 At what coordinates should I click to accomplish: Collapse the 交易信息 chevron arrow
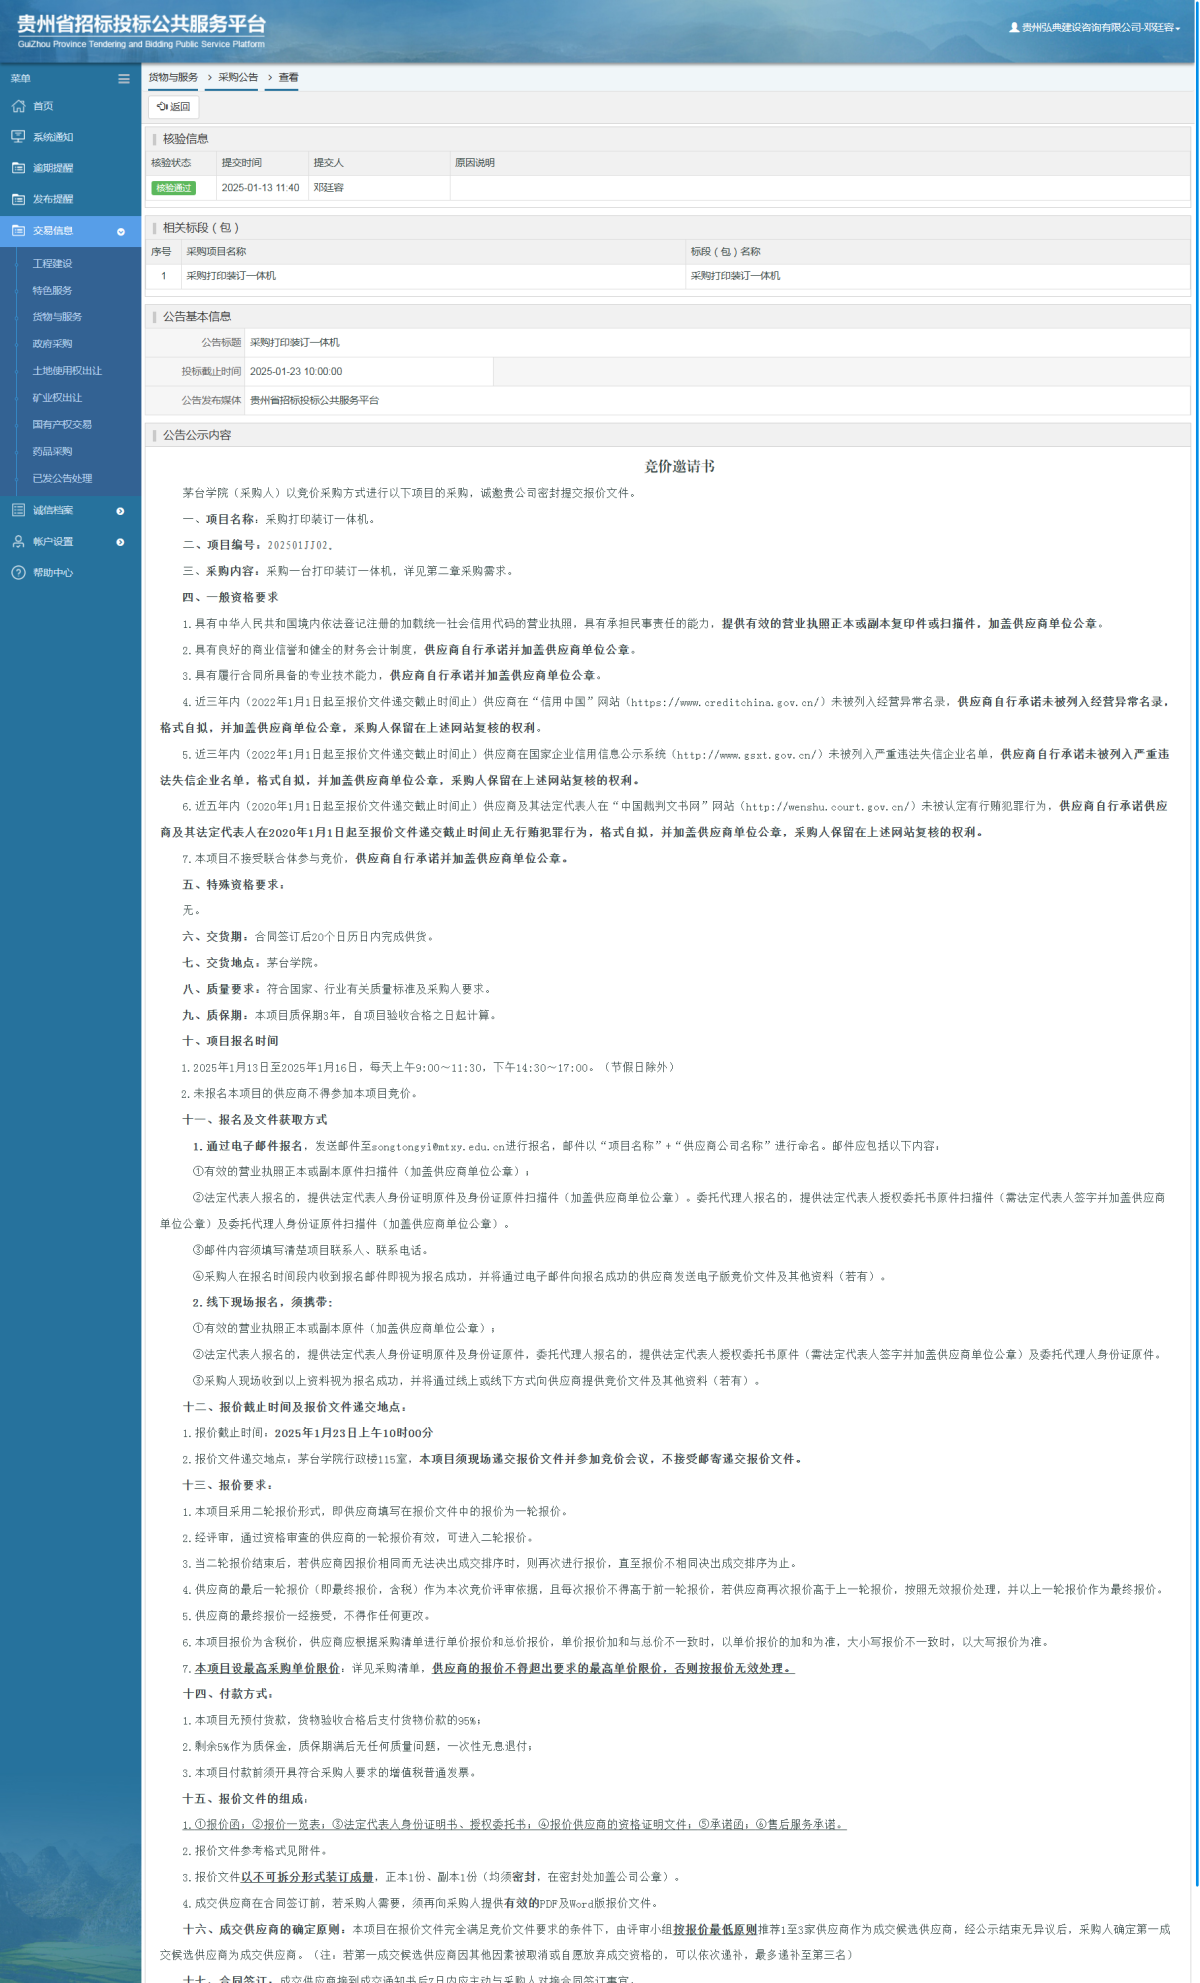[x=121, y=231]
